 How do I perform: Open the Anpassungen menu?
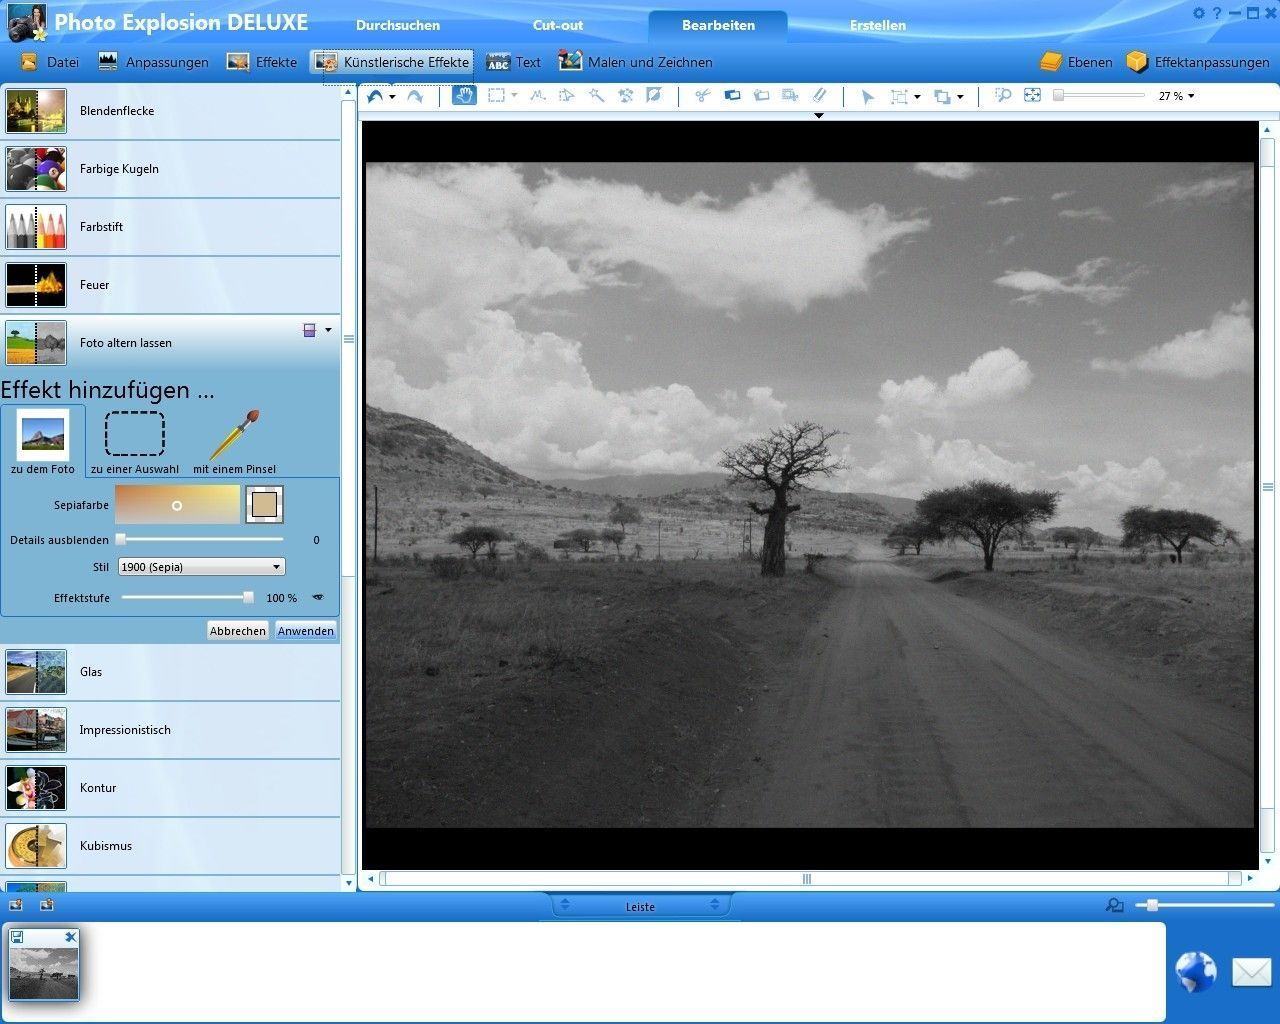tap(154, 62)
